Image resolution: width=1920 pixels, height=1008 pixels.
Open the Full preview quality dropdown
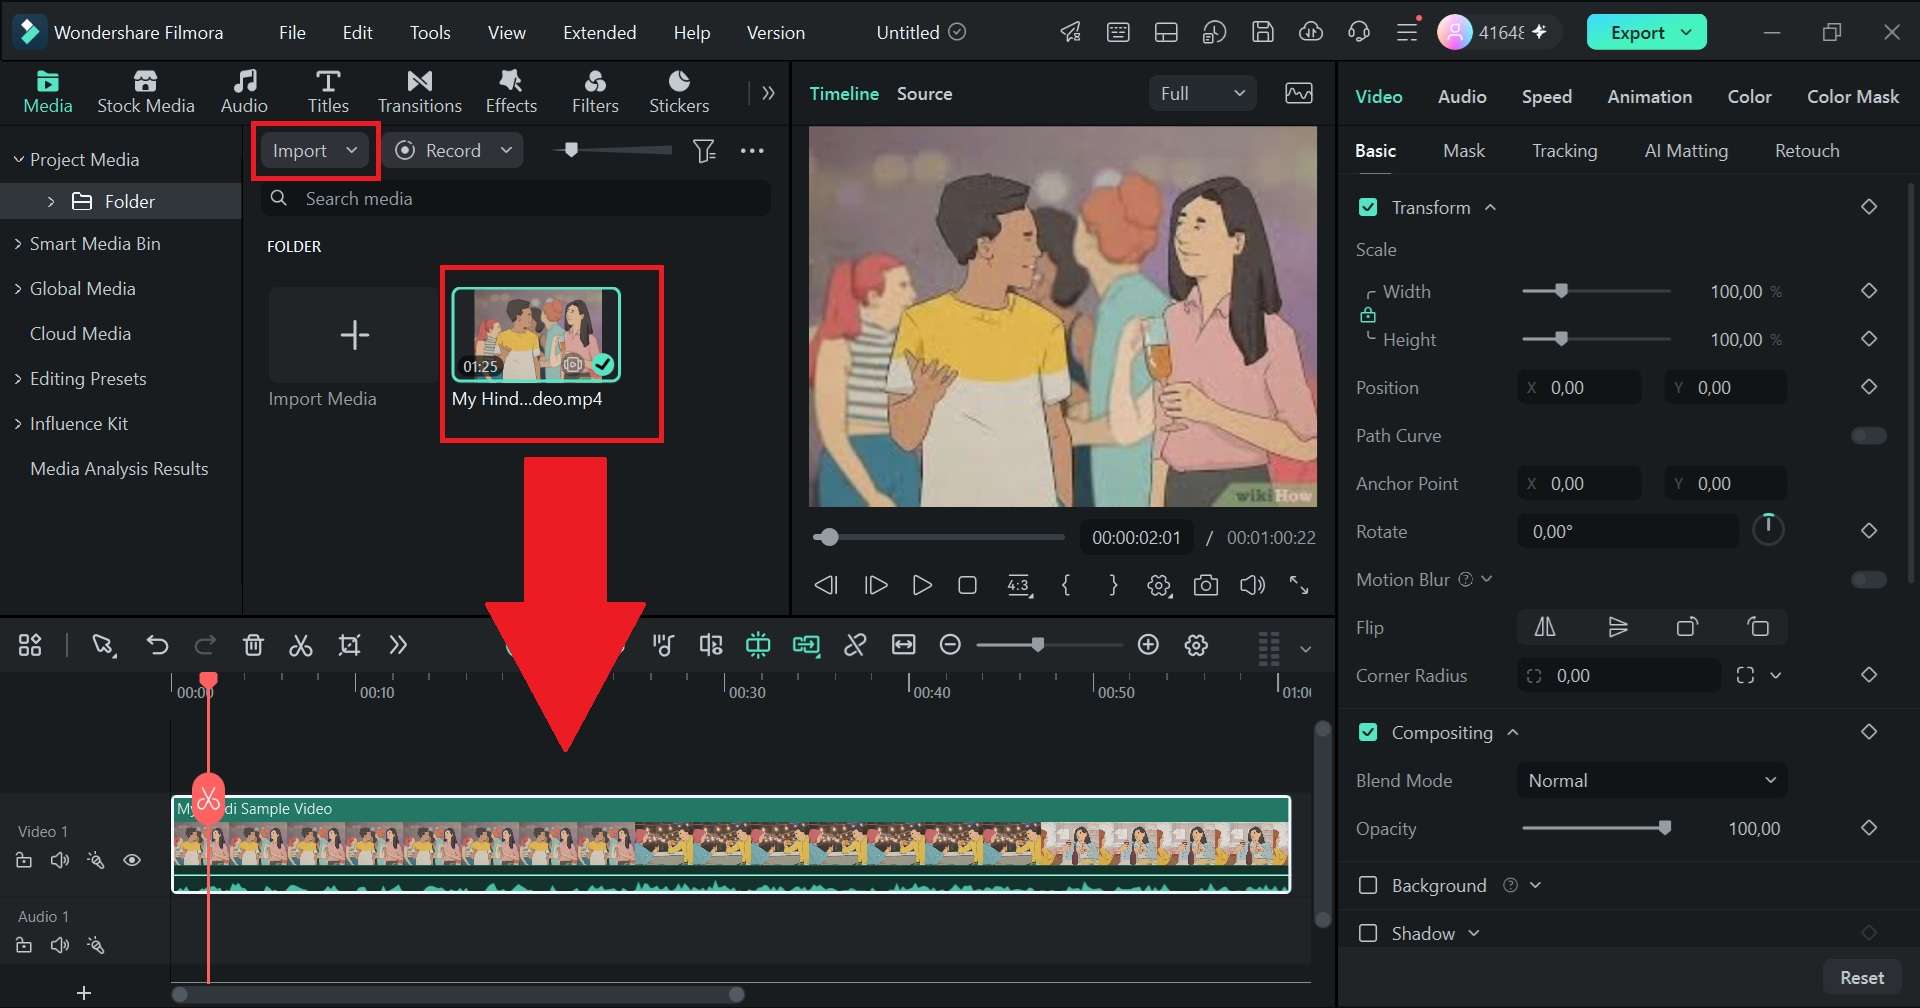click(x=1203, y=93)
